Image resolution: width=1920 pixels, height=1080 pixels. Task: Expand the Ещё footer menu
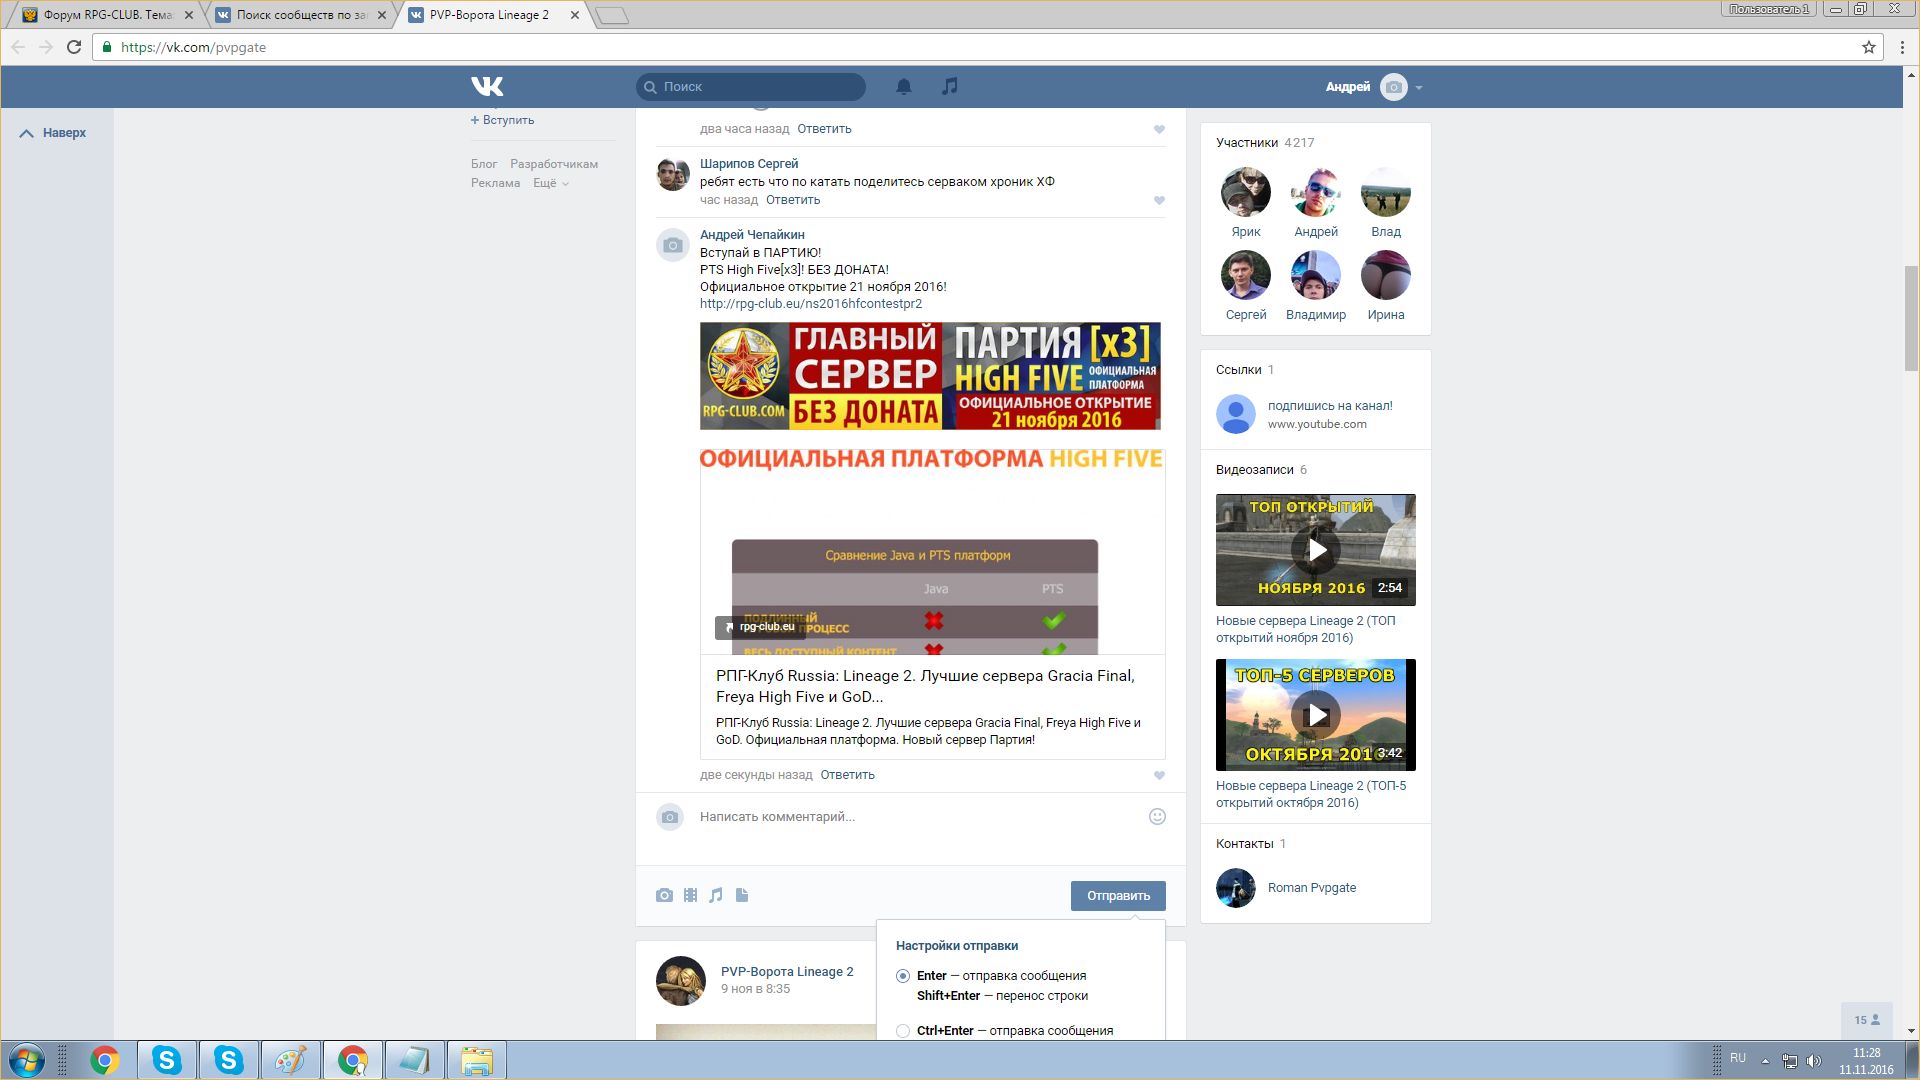pos(550,183)
